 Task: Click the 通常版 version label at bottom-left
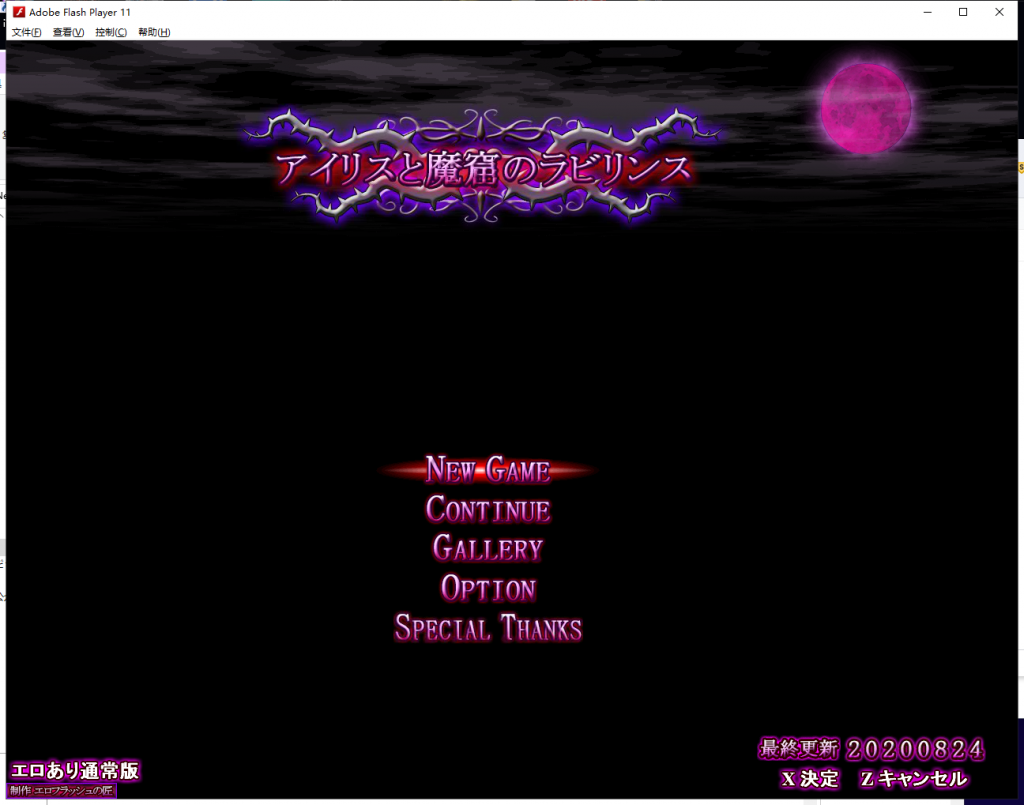[x=74, y=770]
